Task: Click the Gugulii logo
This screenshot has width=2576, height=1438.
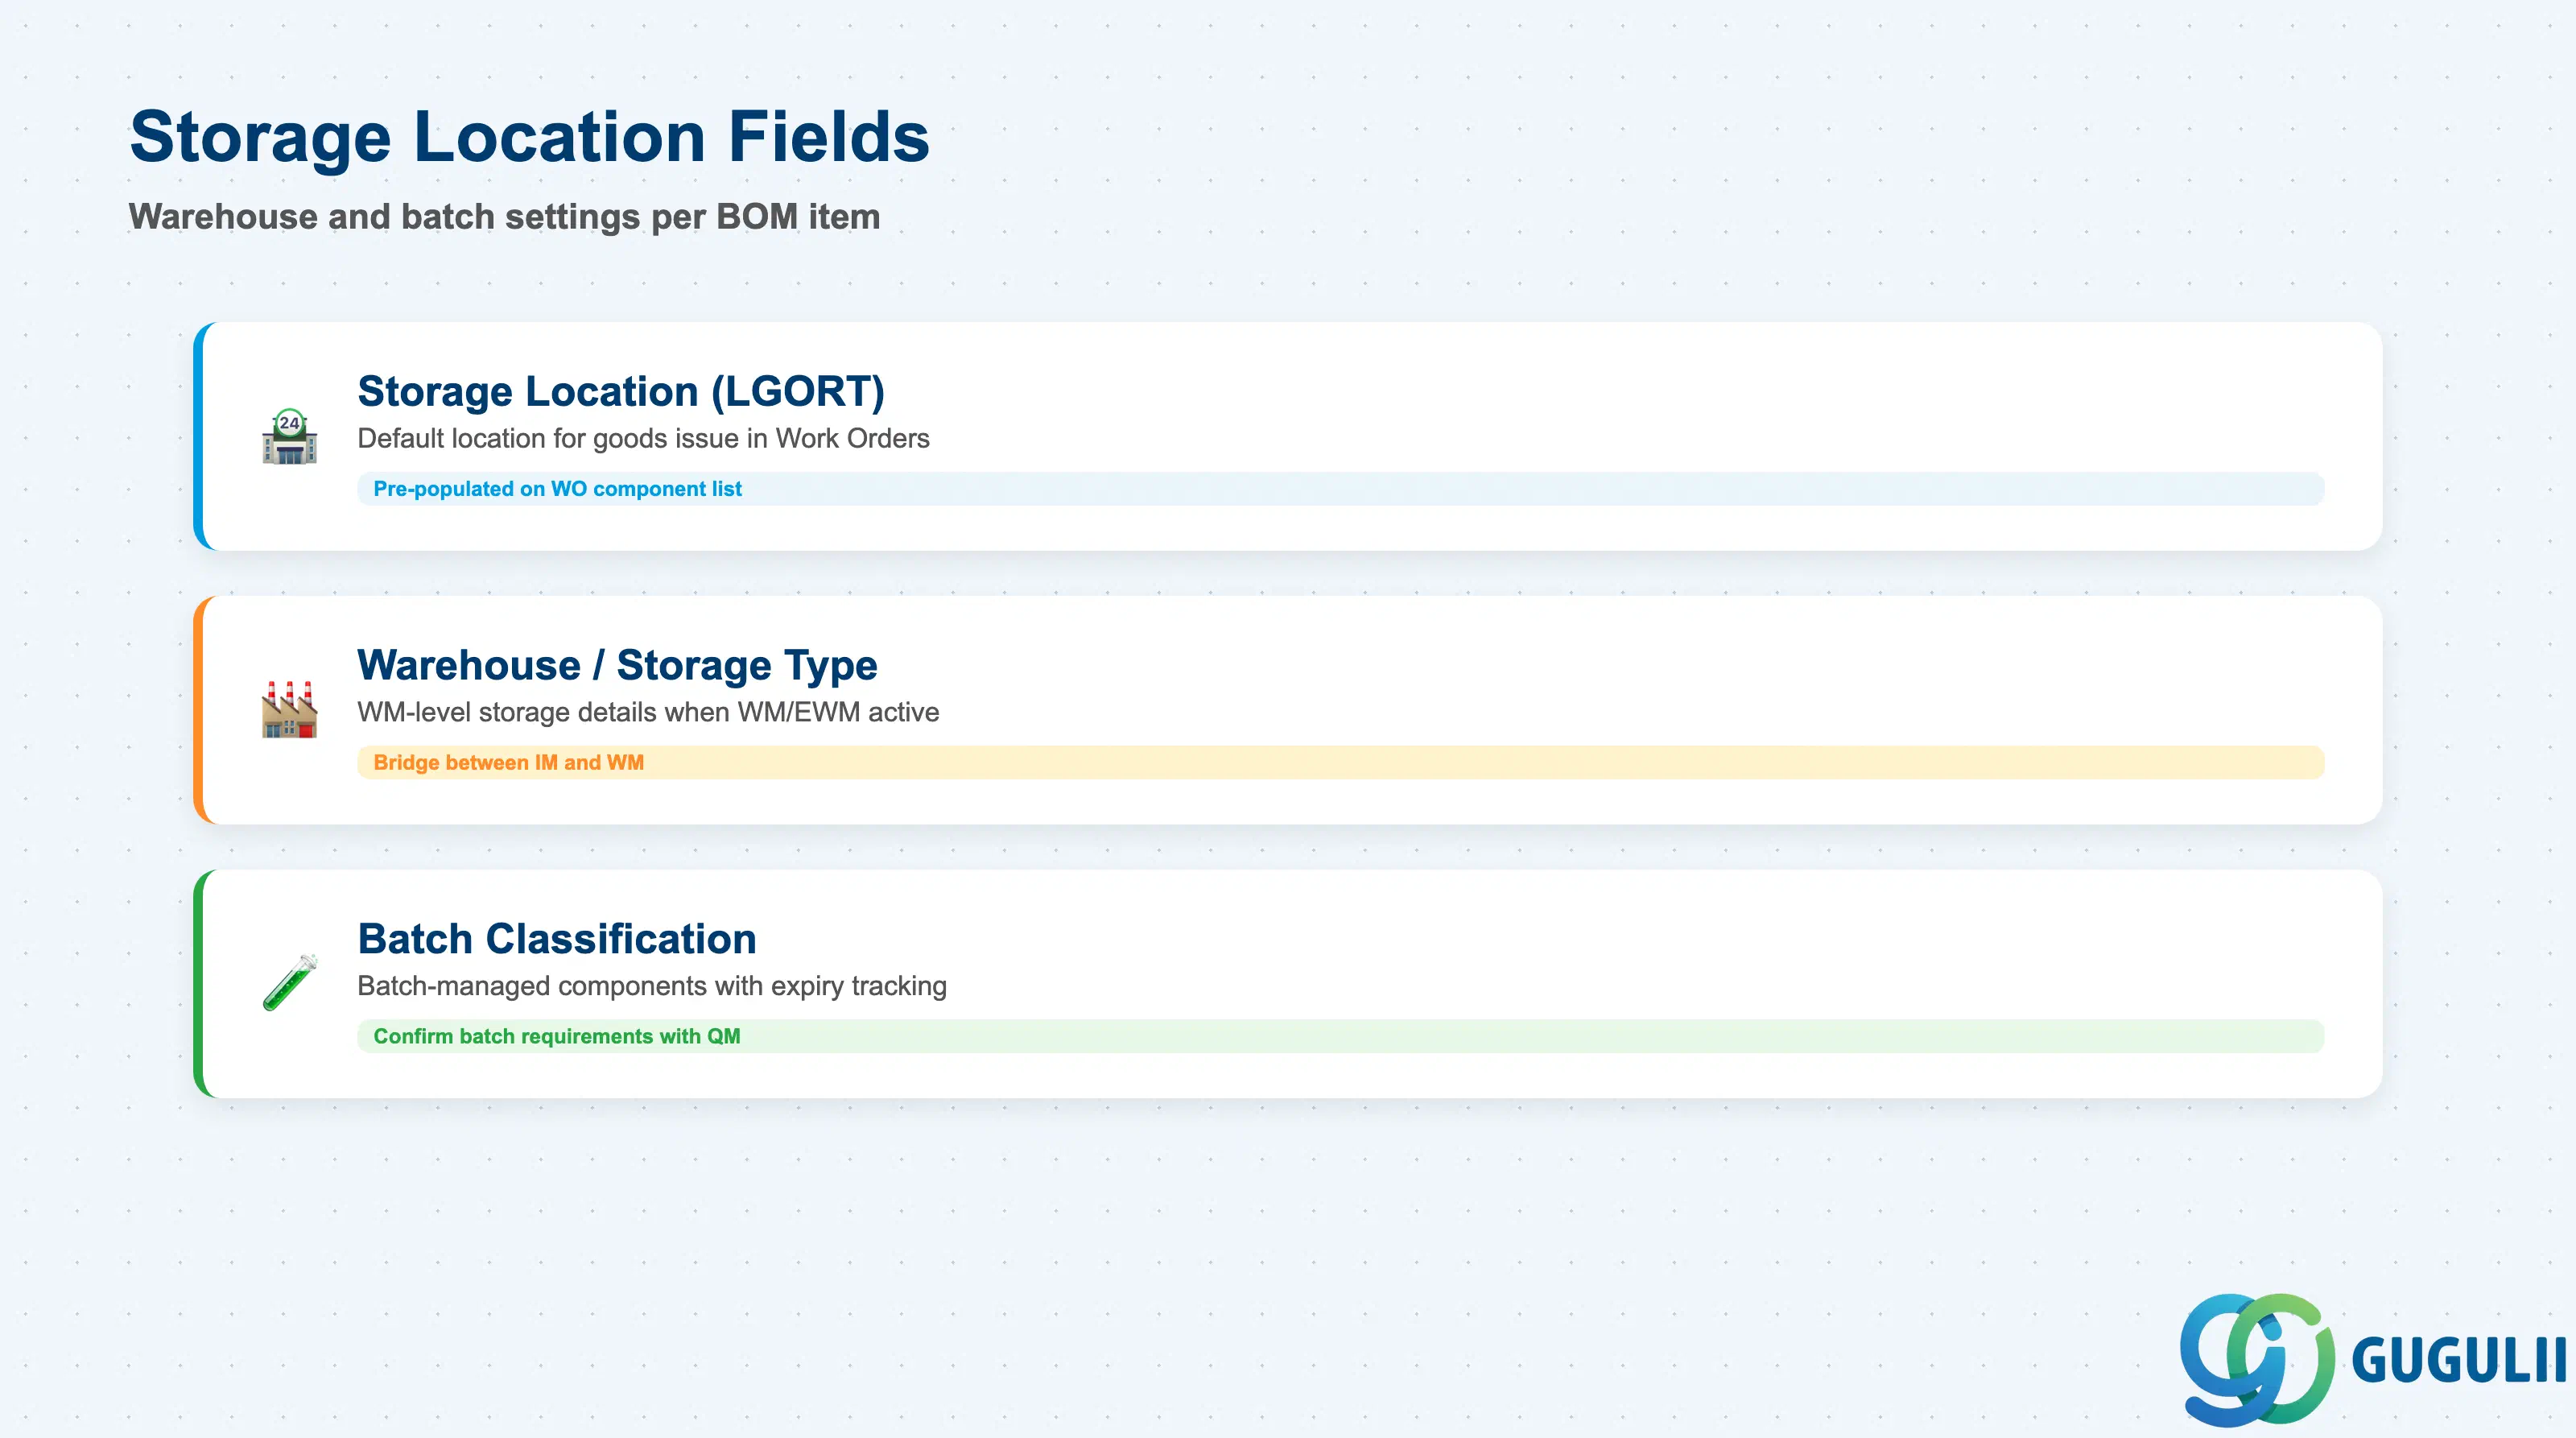Action: coord(2372,1360)
